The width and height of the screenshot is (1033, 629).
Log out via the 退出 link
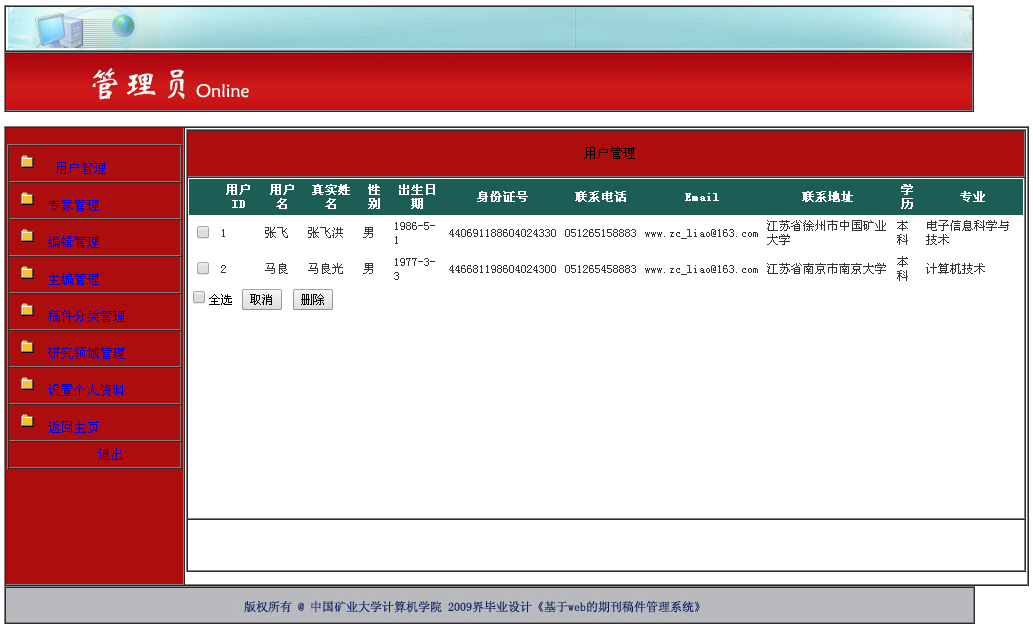click(x=110, y=454)
